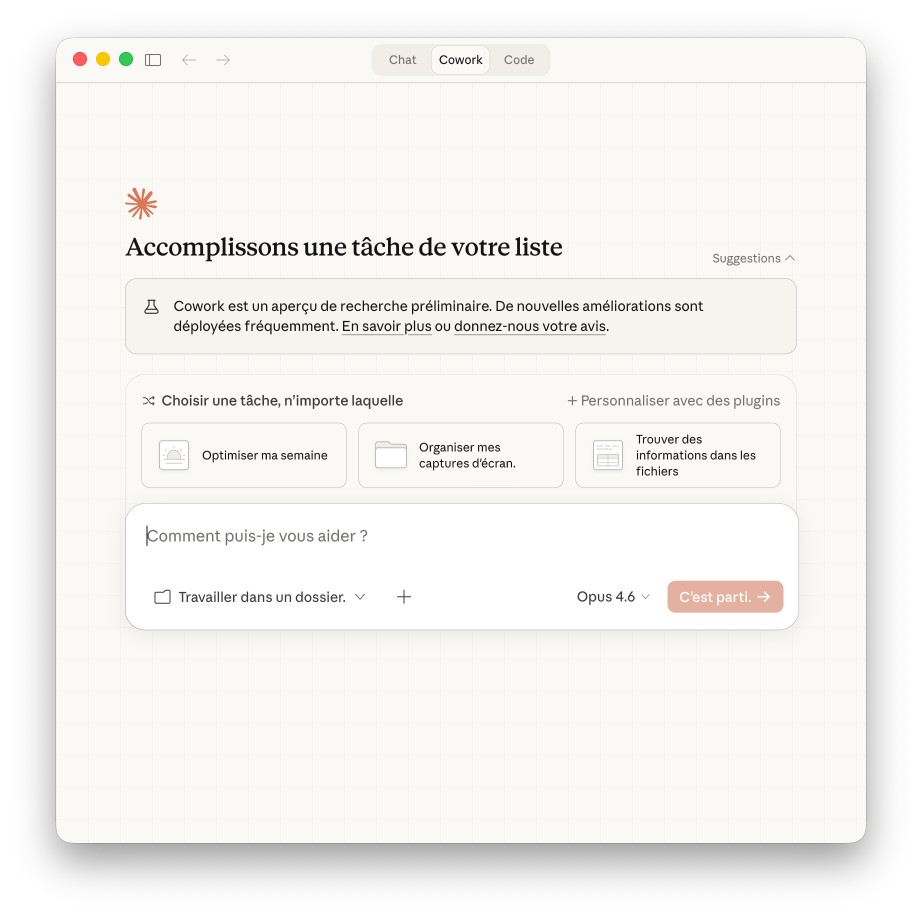Choose the Optimiser ma semaine task card

(244, 455)
